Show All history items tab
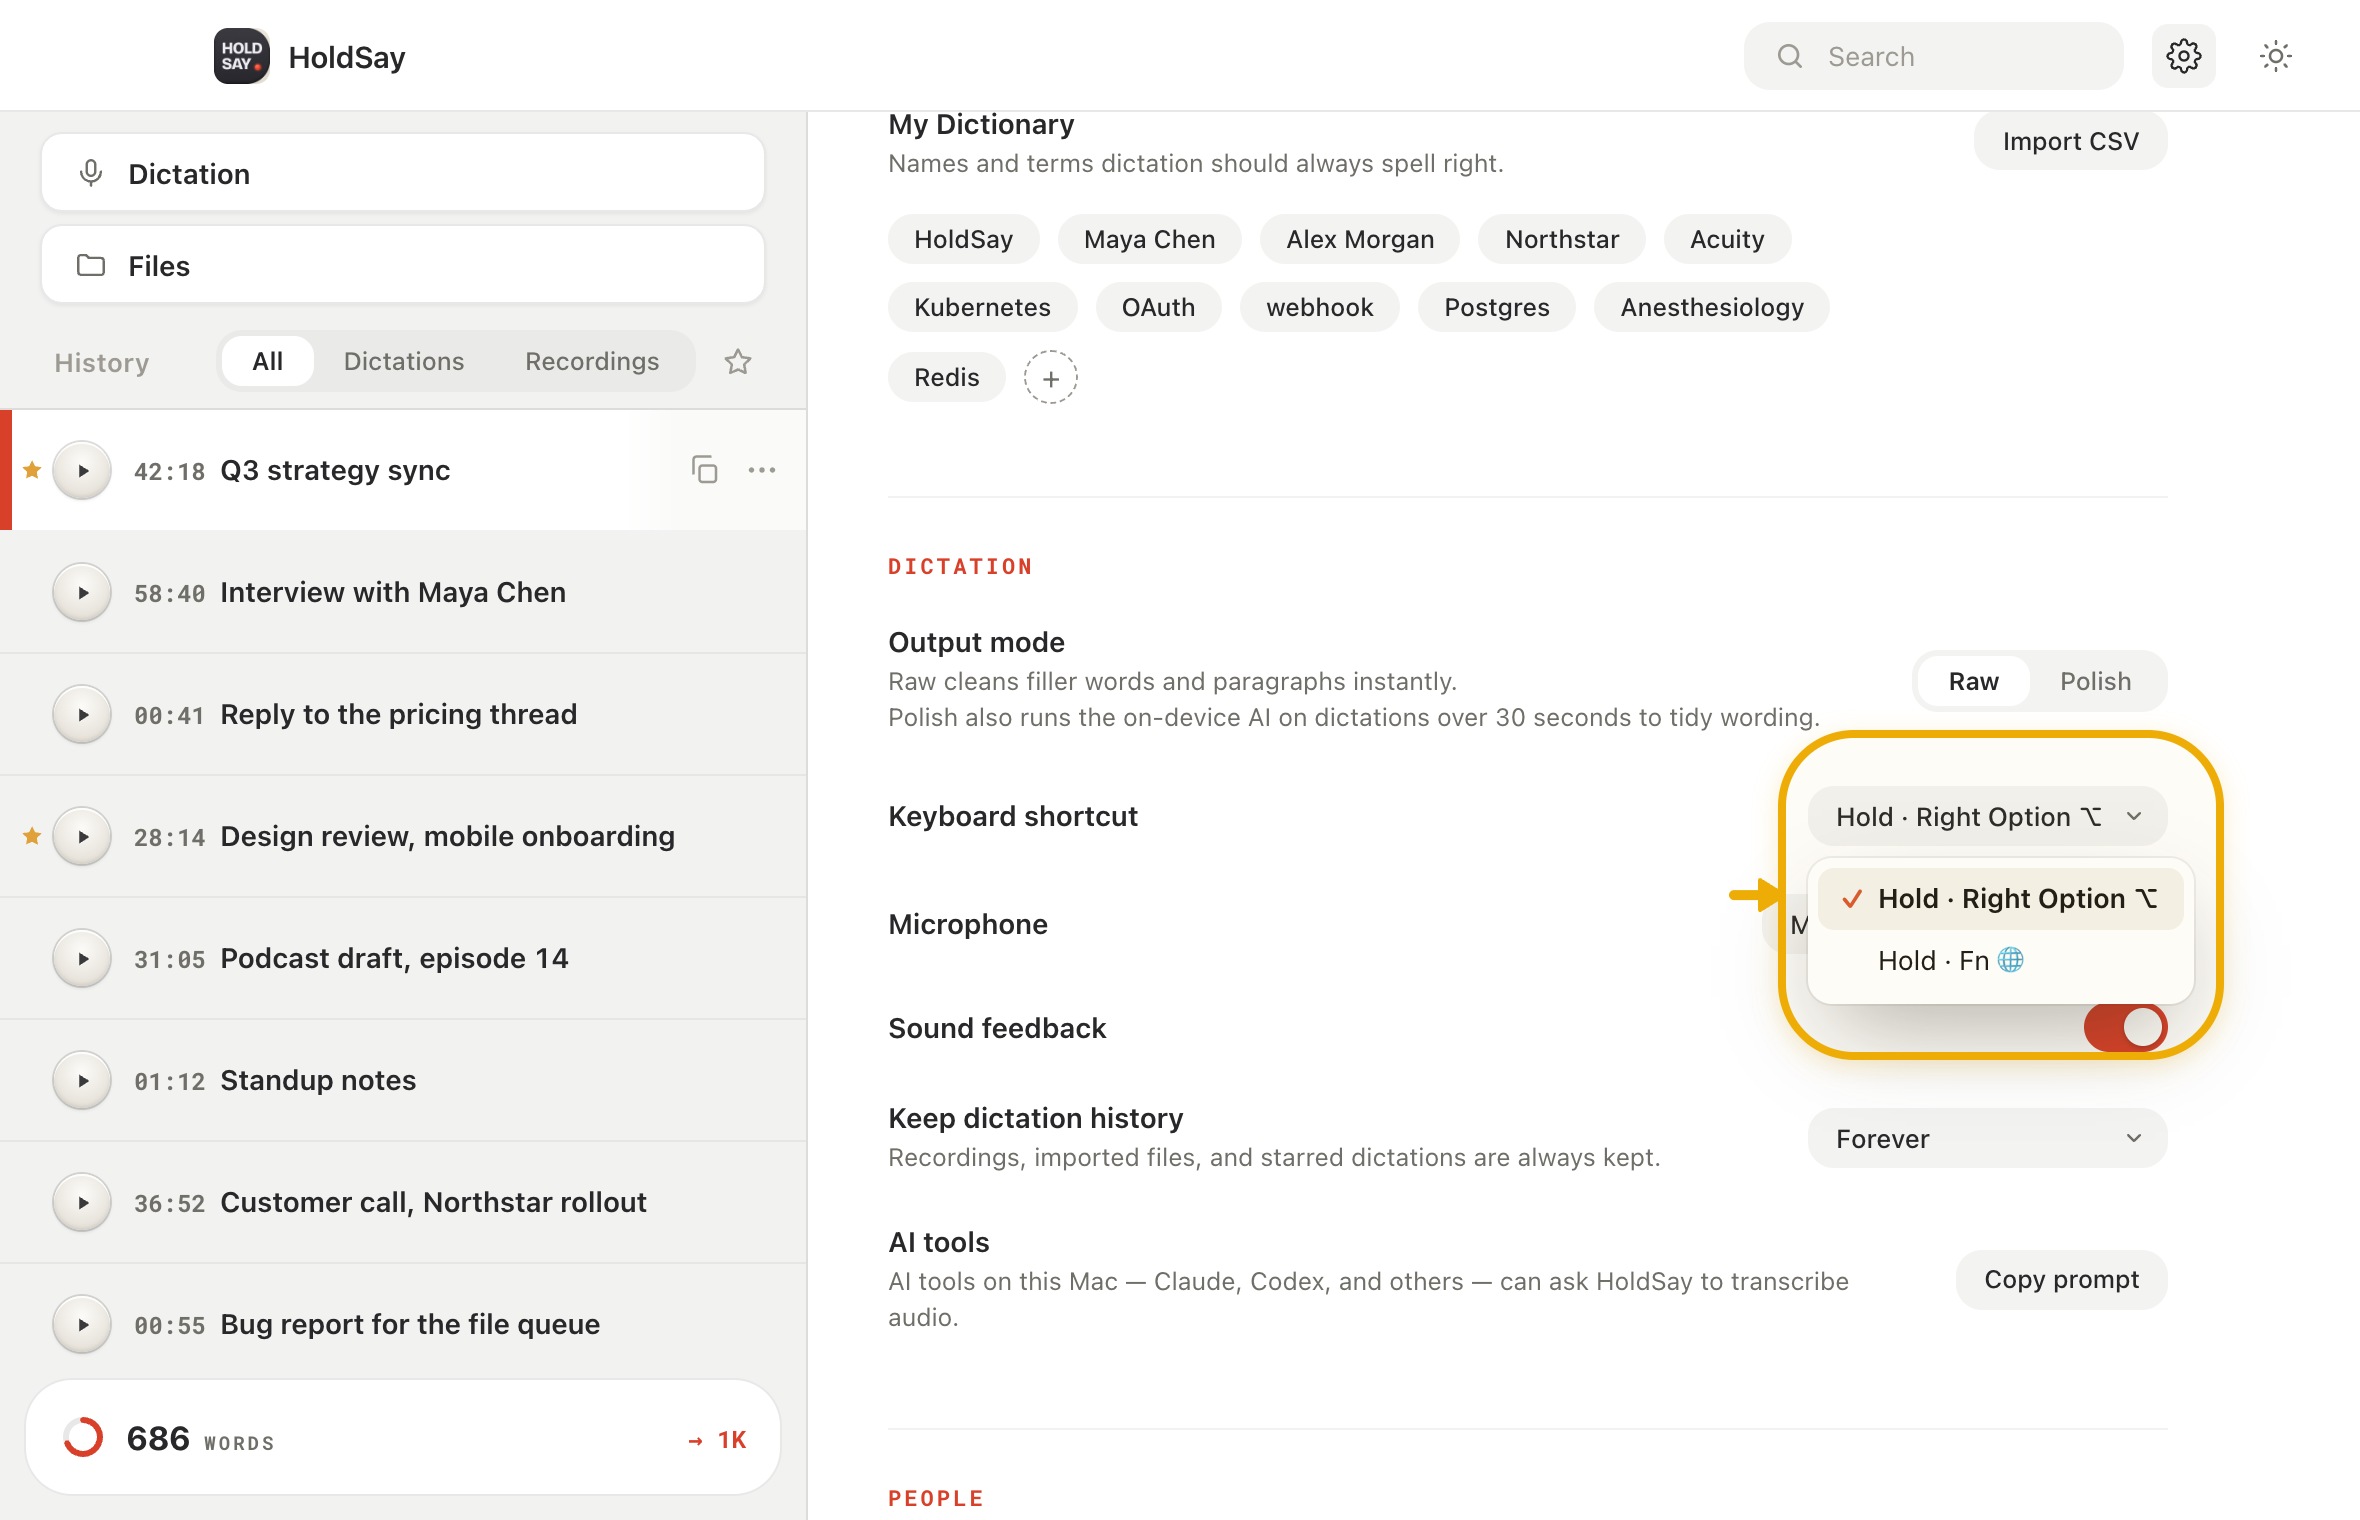 (x=267, y=361)
